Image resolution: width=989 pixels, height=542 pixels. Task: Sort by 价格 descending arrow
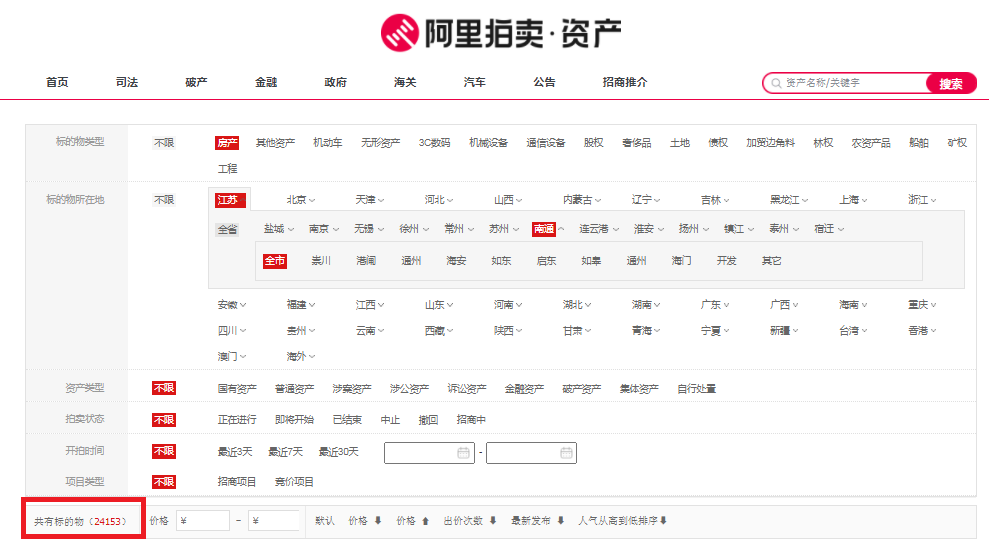click(x=378, y=521)
